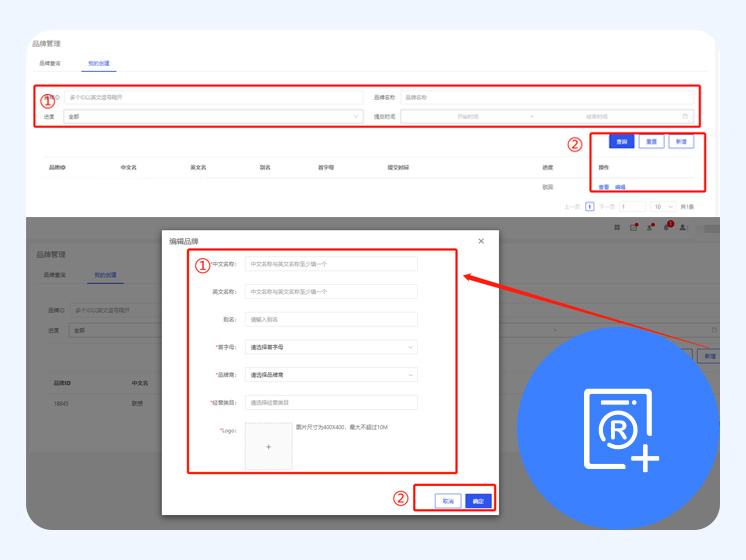Click the 编辑 link in 操作 column
The height and width of the screenshot is (560, 746).
pyautogui.click(x=620, y=187)
